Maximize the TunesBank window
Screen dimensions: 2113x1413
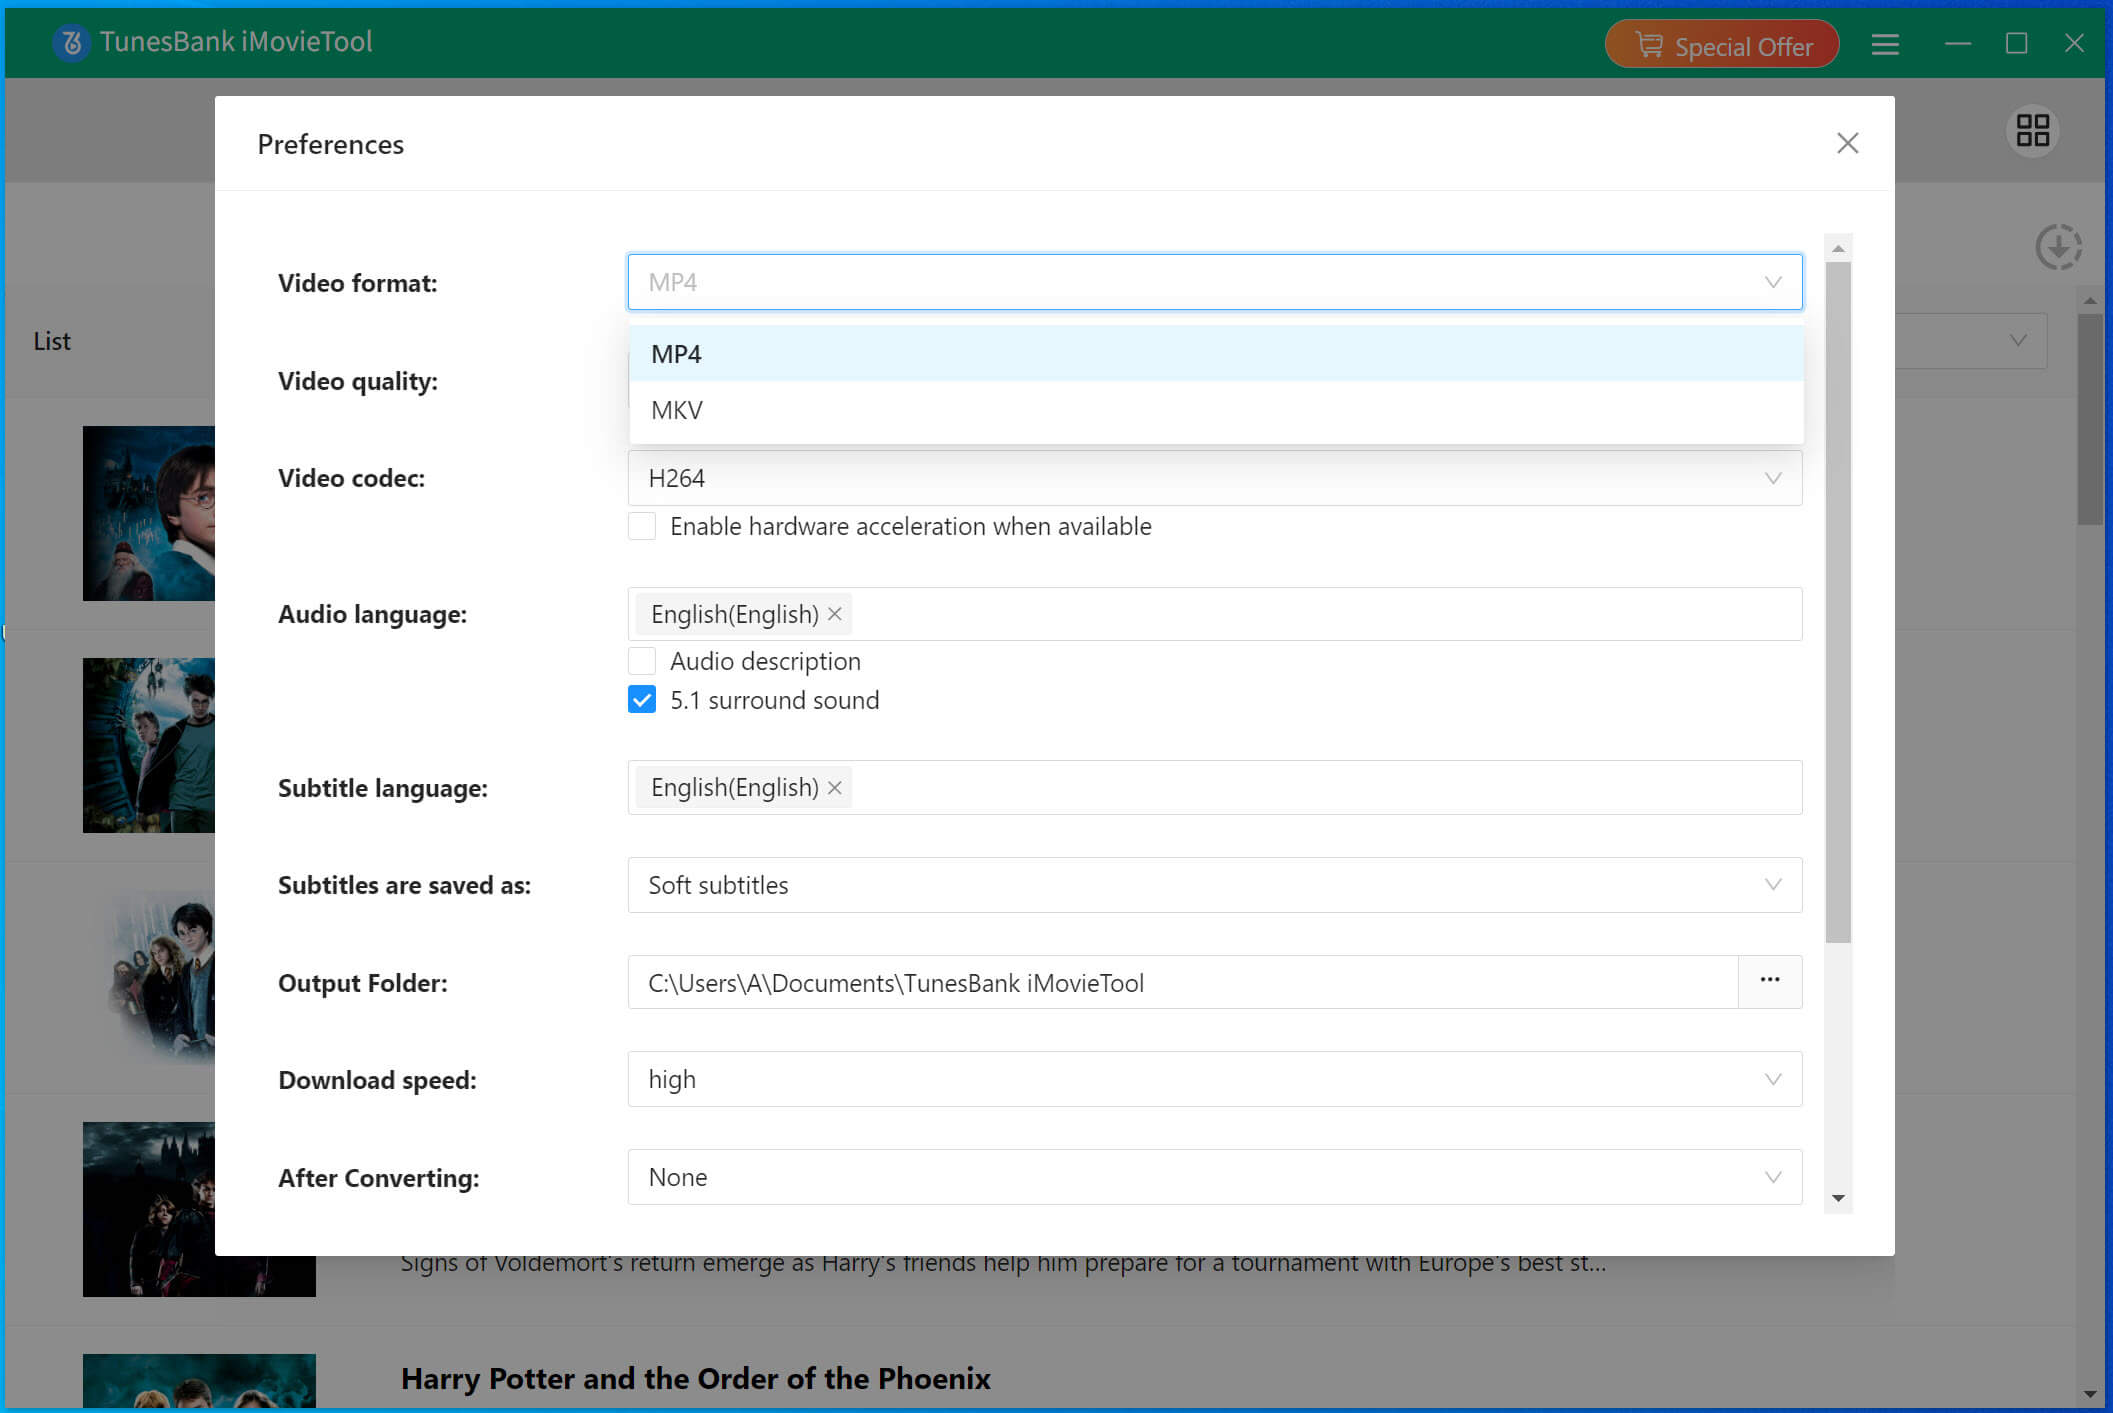pos(2016,44)
